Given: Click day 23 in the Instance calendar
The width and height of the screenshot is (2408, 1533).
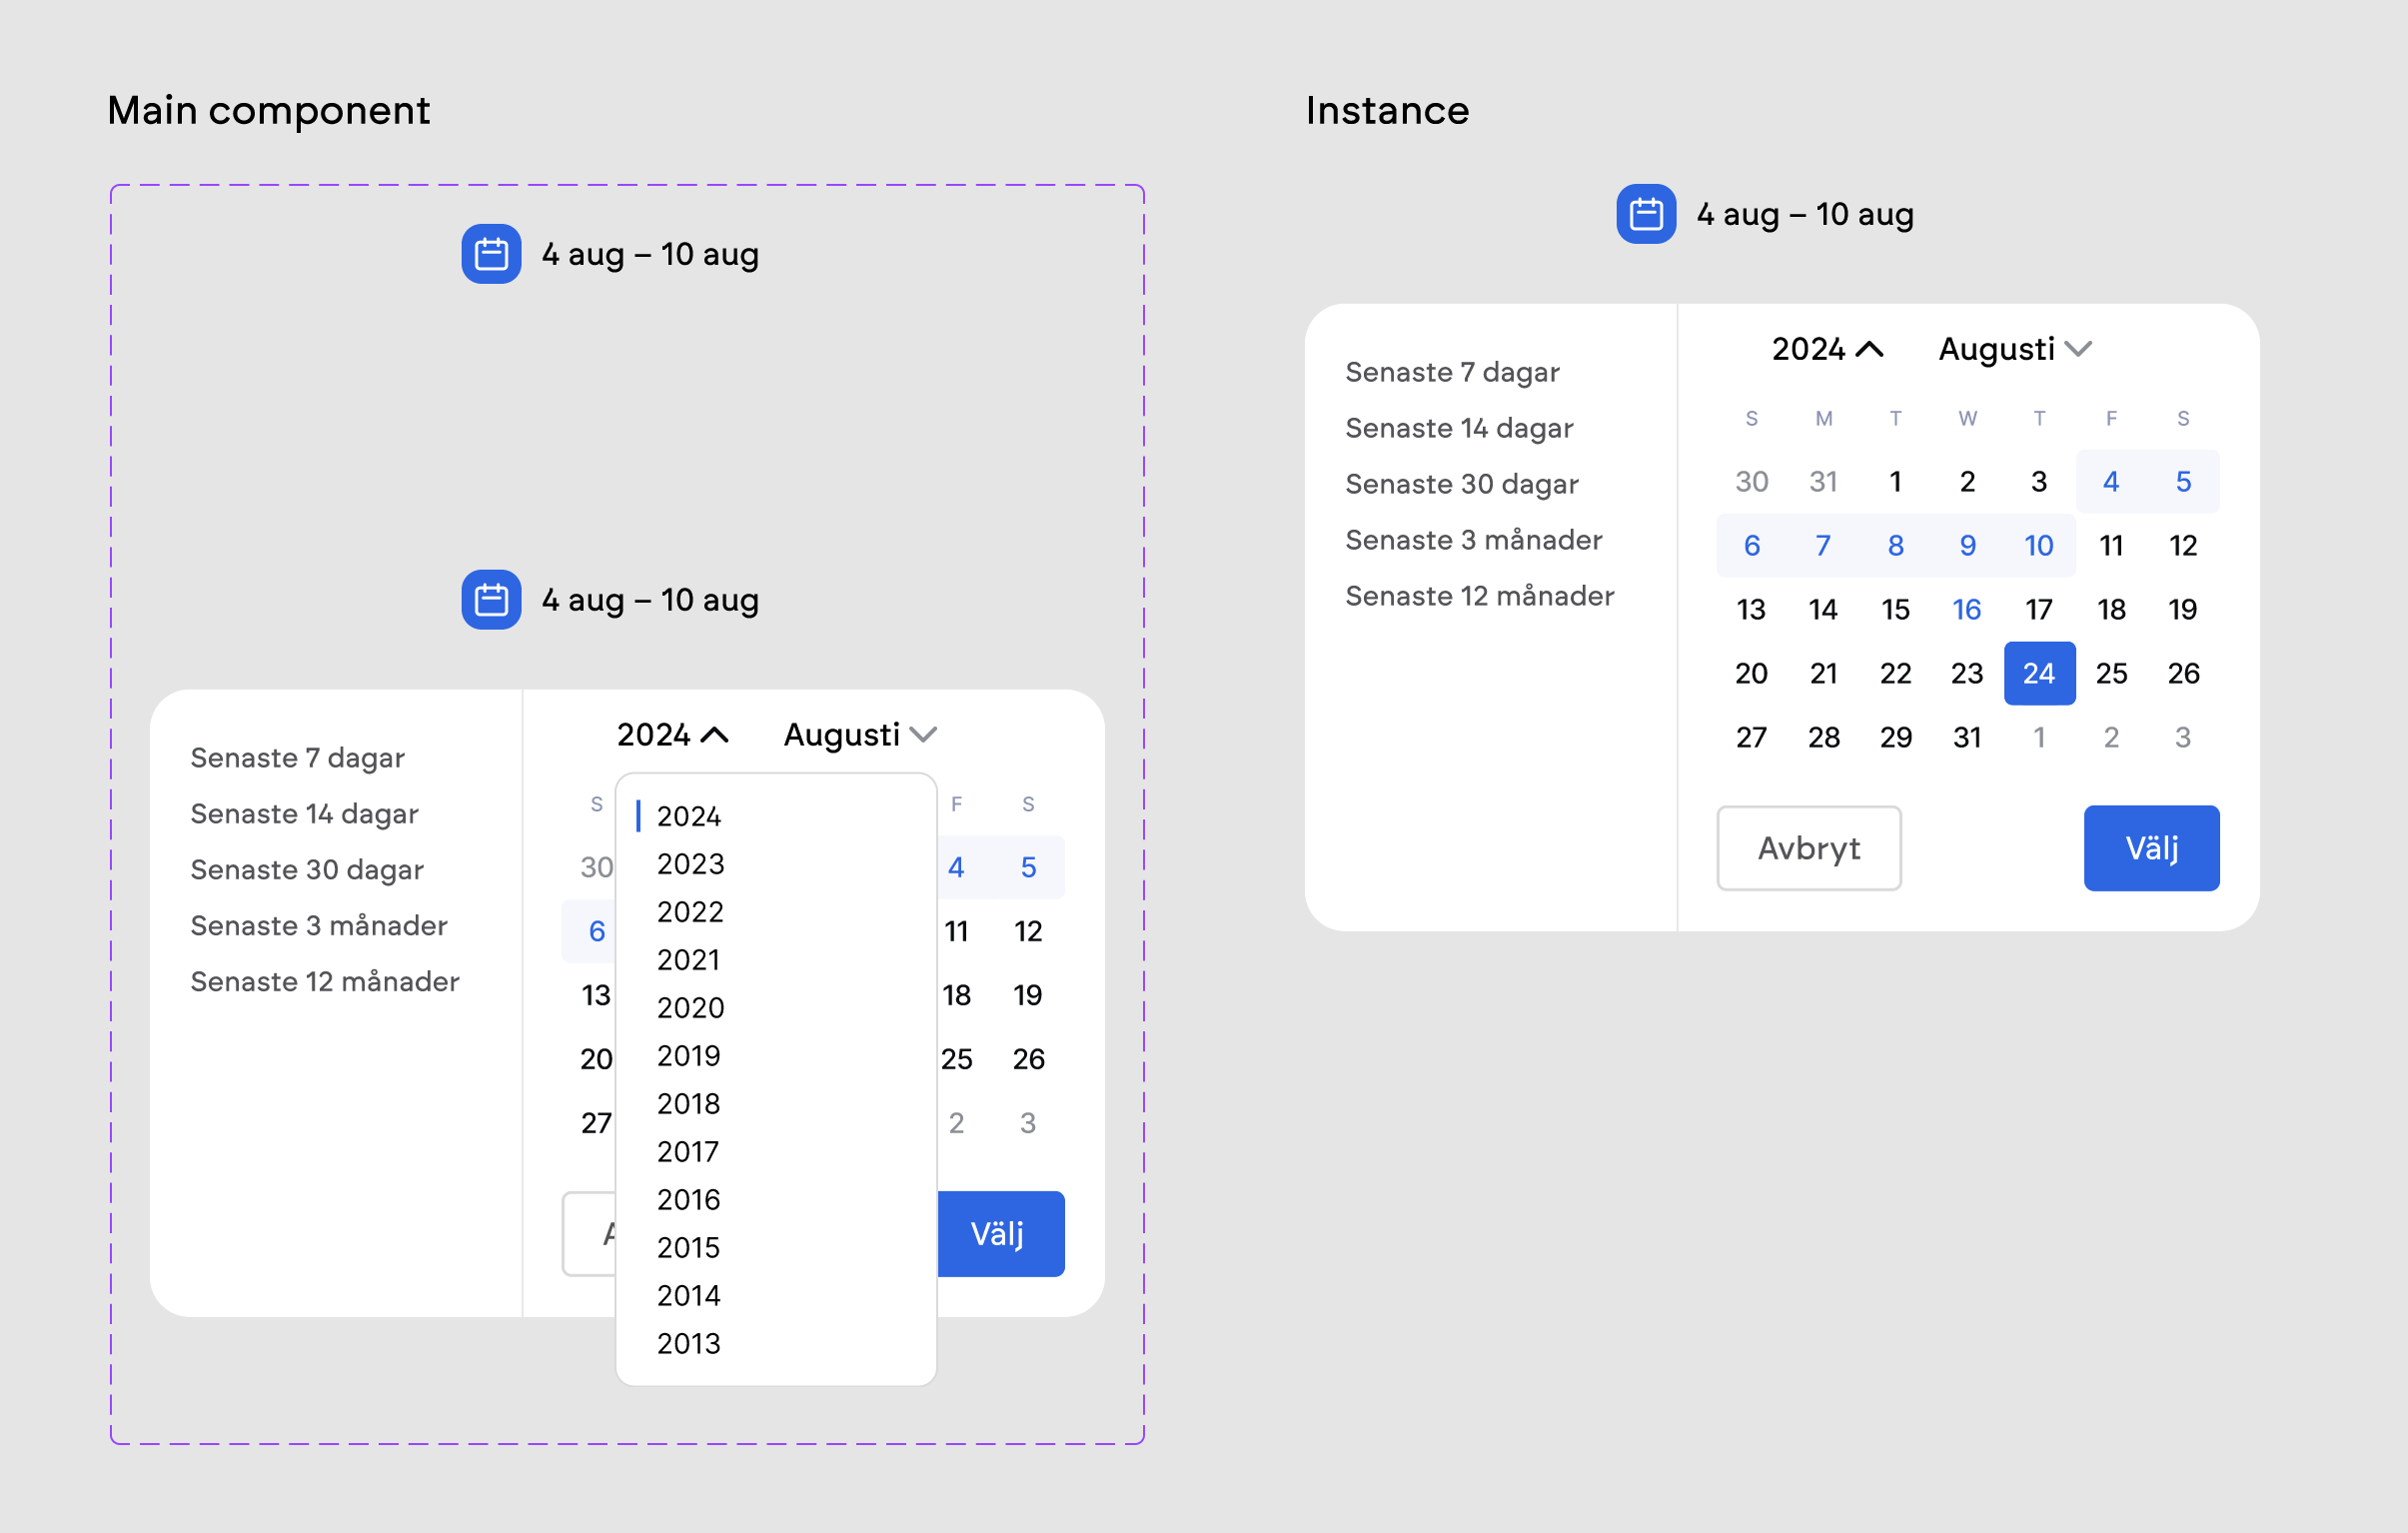Looking at the screenshot, I should point(1967,673).
